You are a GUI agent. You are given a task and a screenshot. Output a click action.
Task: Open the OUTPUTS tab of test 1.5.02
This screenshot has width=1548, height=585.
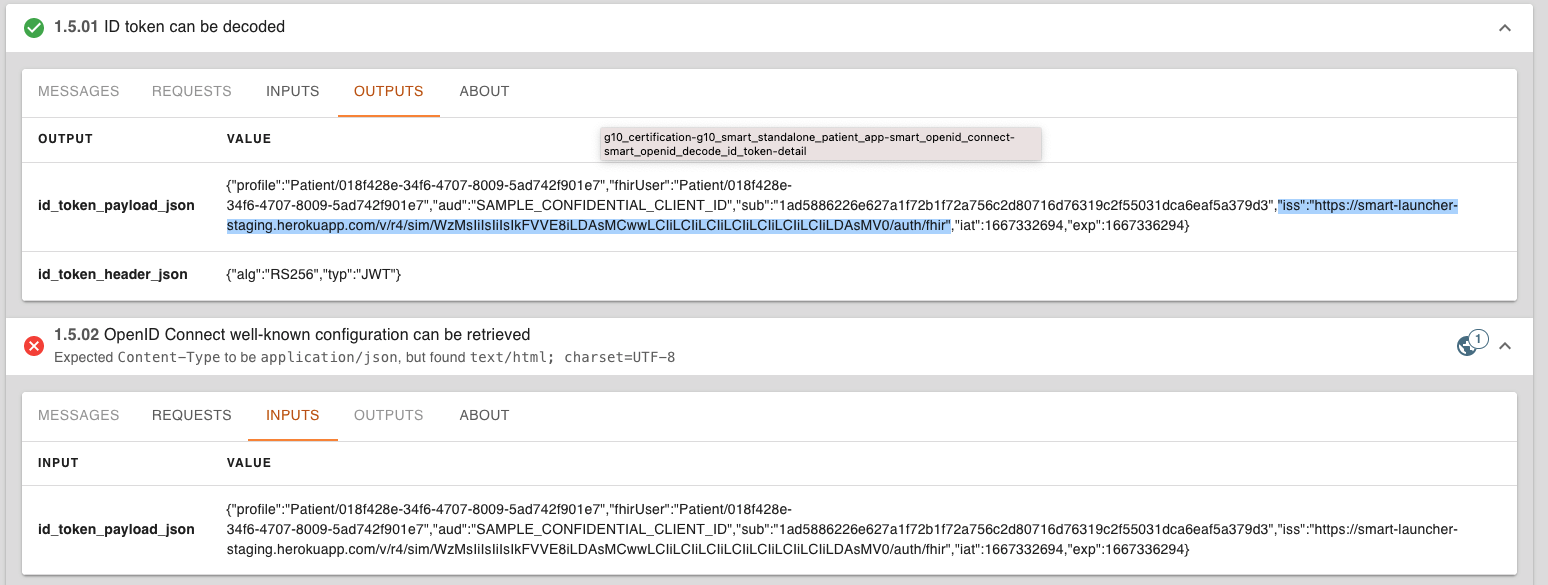coord(388,415)
